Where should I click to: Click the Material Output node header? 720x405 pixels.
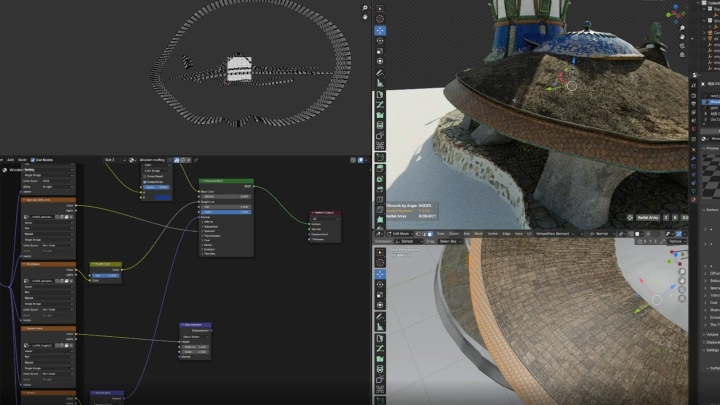point(323,213)
